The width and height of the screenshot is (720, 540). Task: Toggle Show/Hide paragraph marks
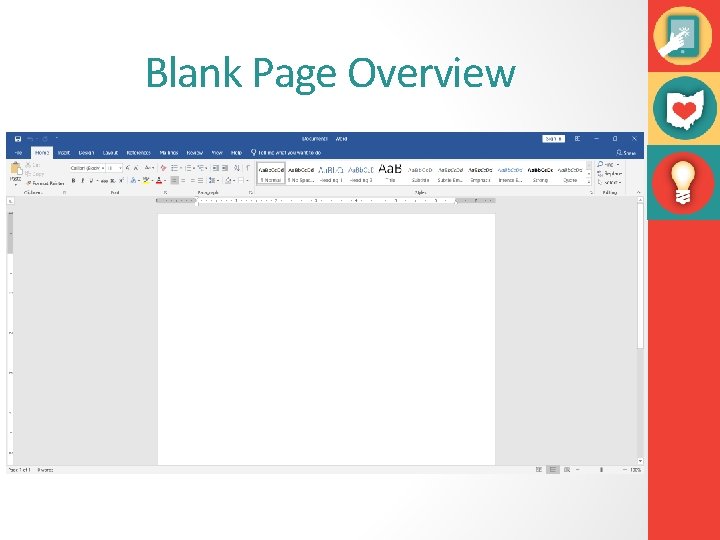pyautogui.click(x=248, y=168)
